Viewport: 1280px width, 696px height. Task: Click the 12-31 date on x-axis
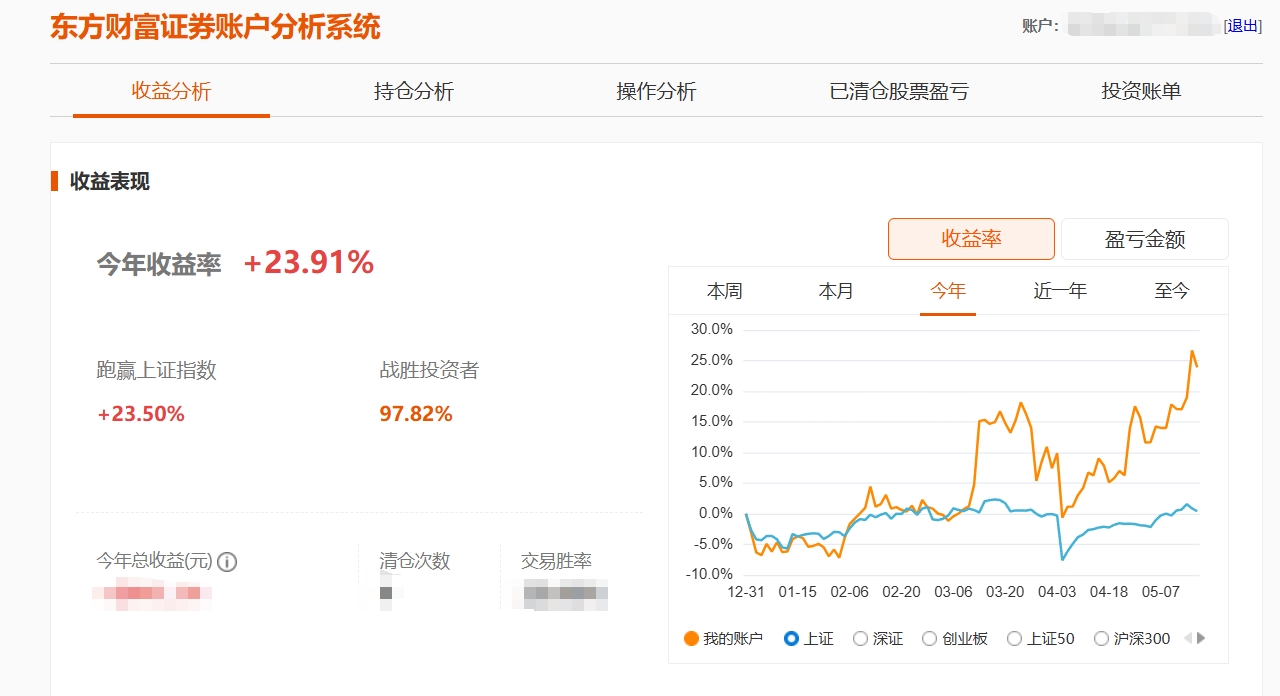tap(746, 592)
